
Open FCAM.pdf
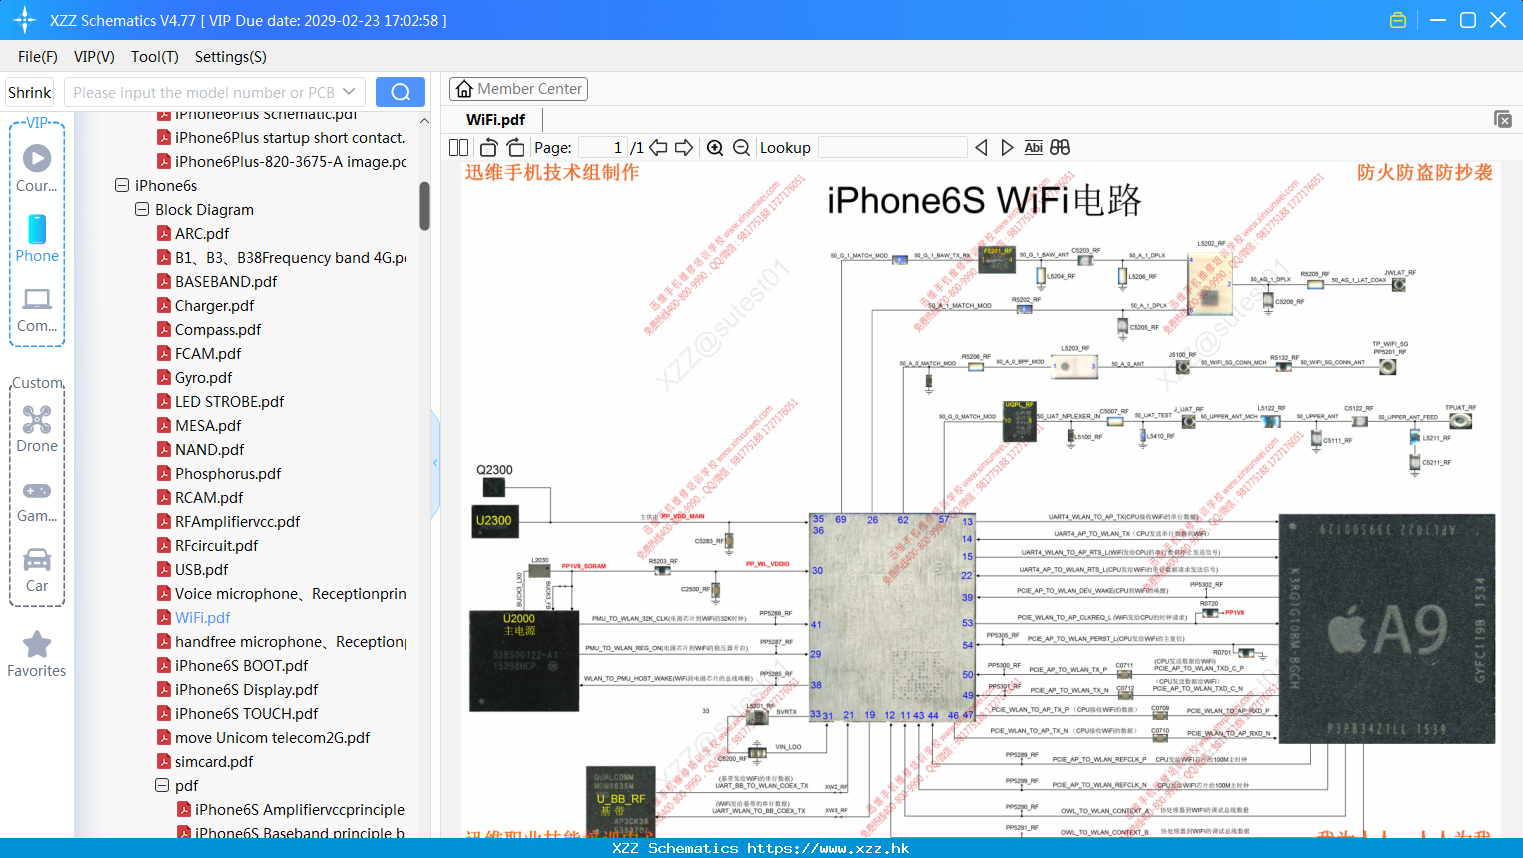click(208, 353)
